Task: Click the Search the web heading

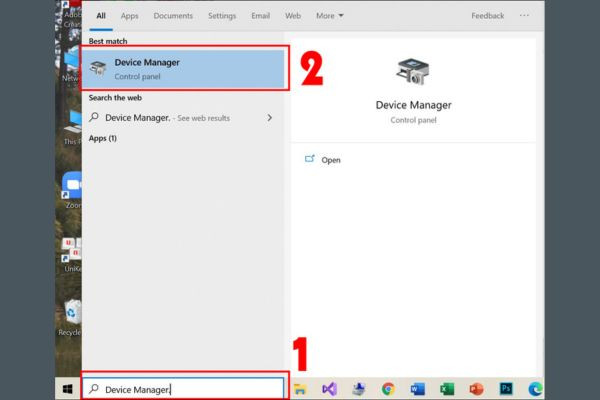Action: (115, 98)
